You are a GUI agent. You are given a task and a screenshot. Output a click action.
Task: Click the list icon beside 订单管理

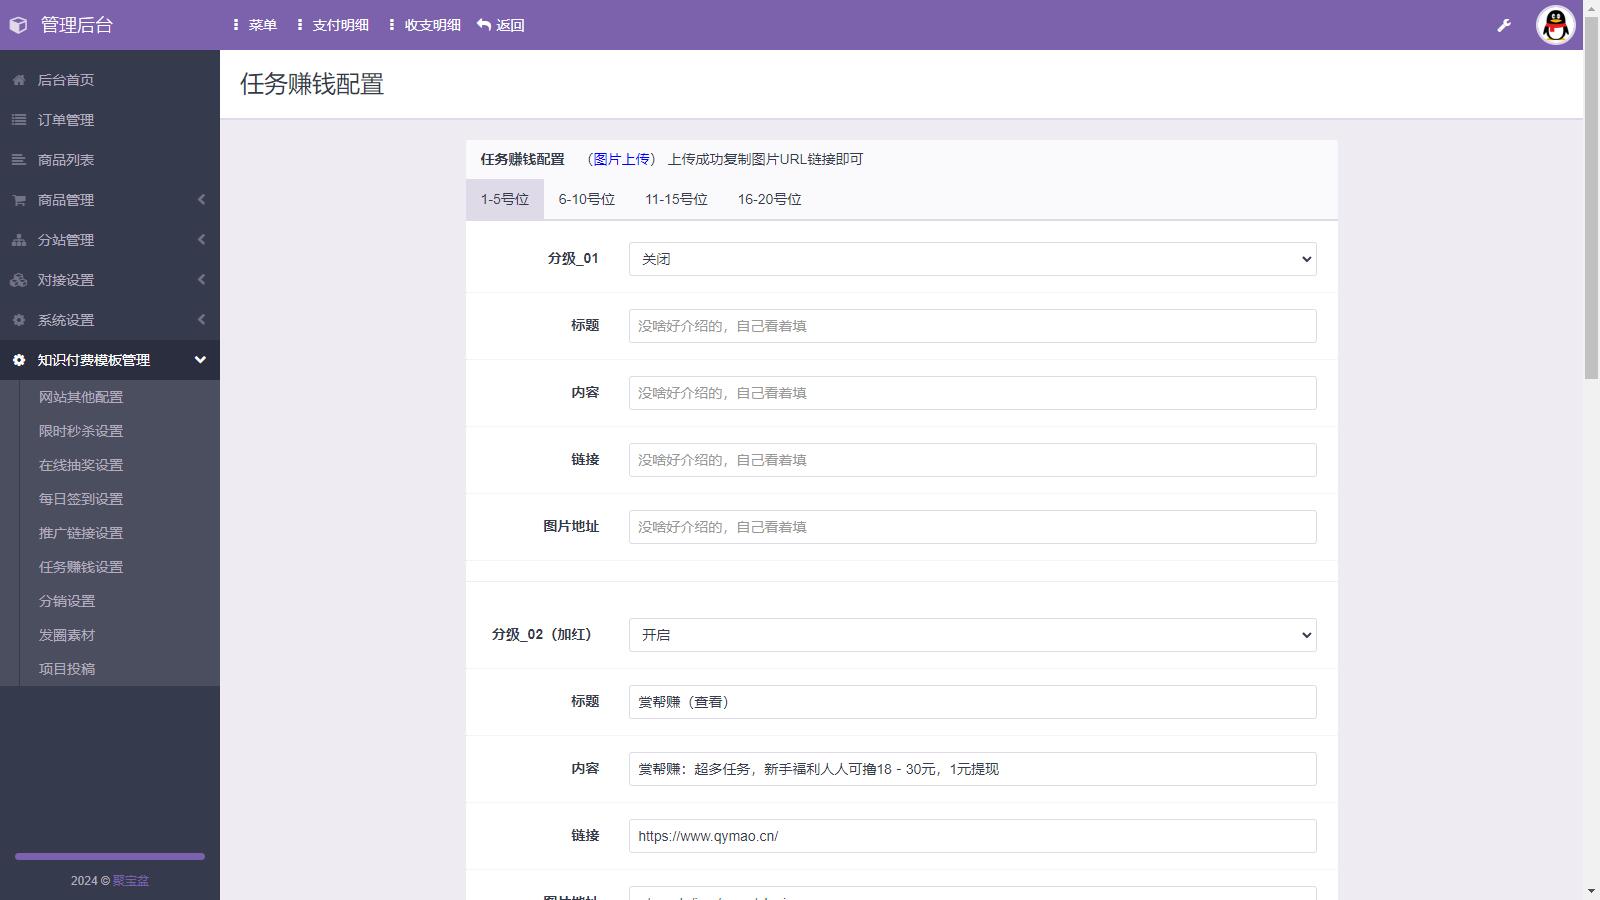click(19, 120)
